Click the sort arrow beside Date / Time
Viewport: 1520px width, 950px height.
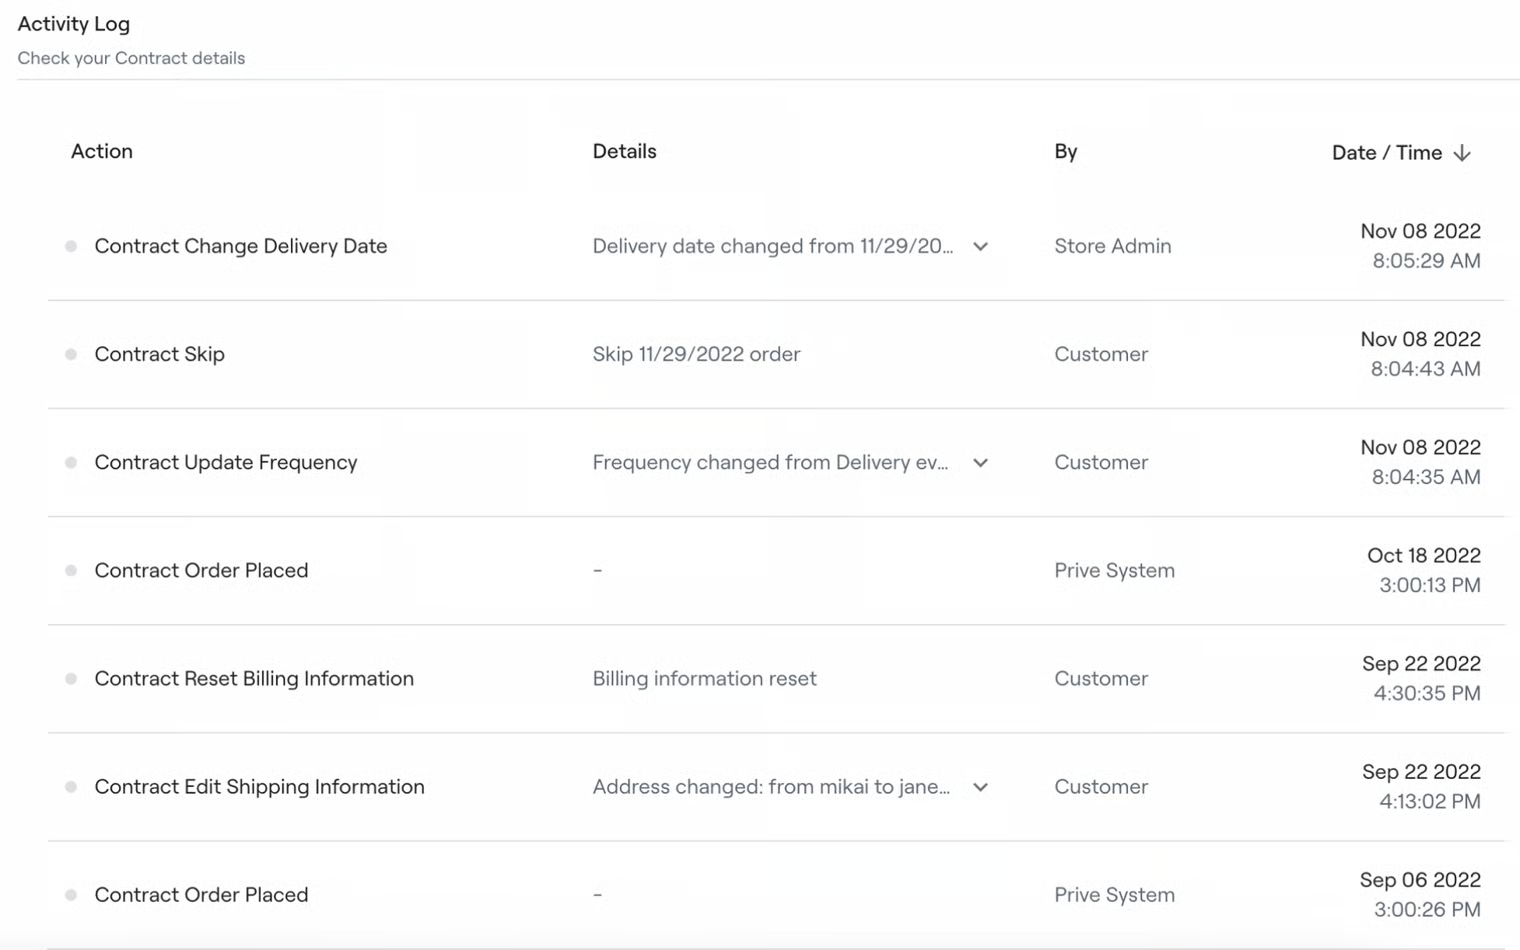click(1462, 153)
